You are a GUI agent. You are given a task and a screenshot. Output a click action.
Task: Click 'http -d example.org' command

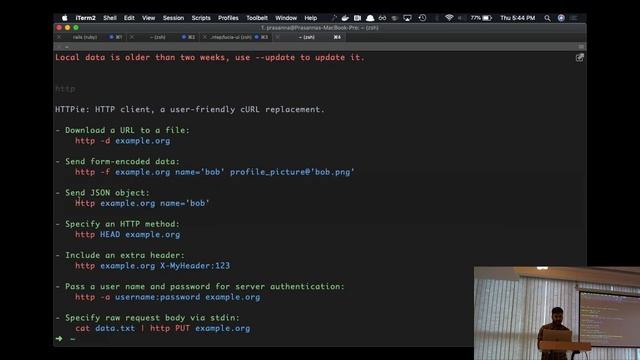tap(122, 141)
